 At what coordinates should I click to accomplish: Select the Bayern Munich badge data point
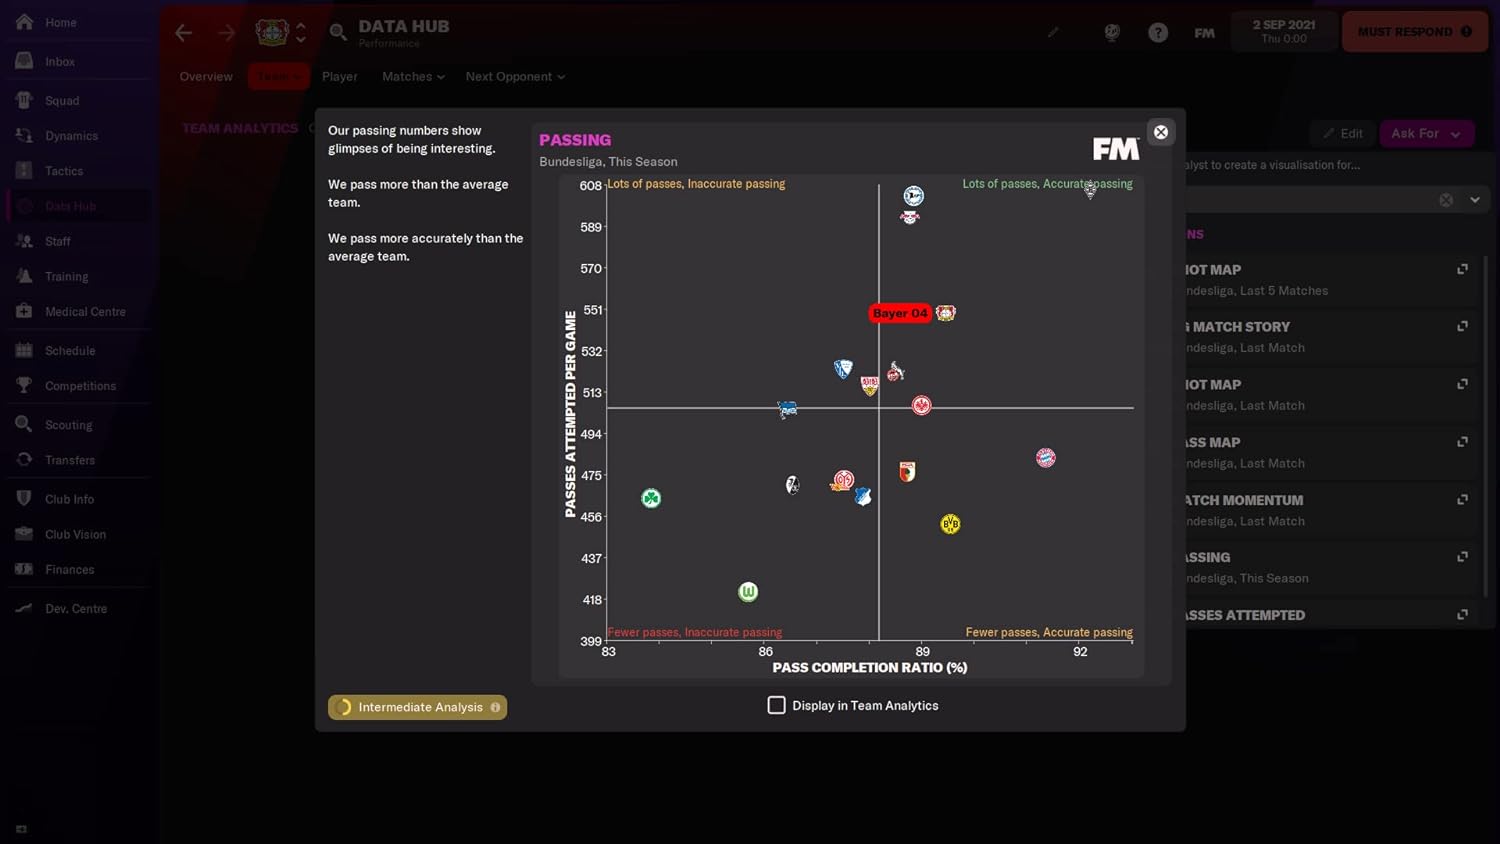pyautogui.click(x=1045, y=458)
